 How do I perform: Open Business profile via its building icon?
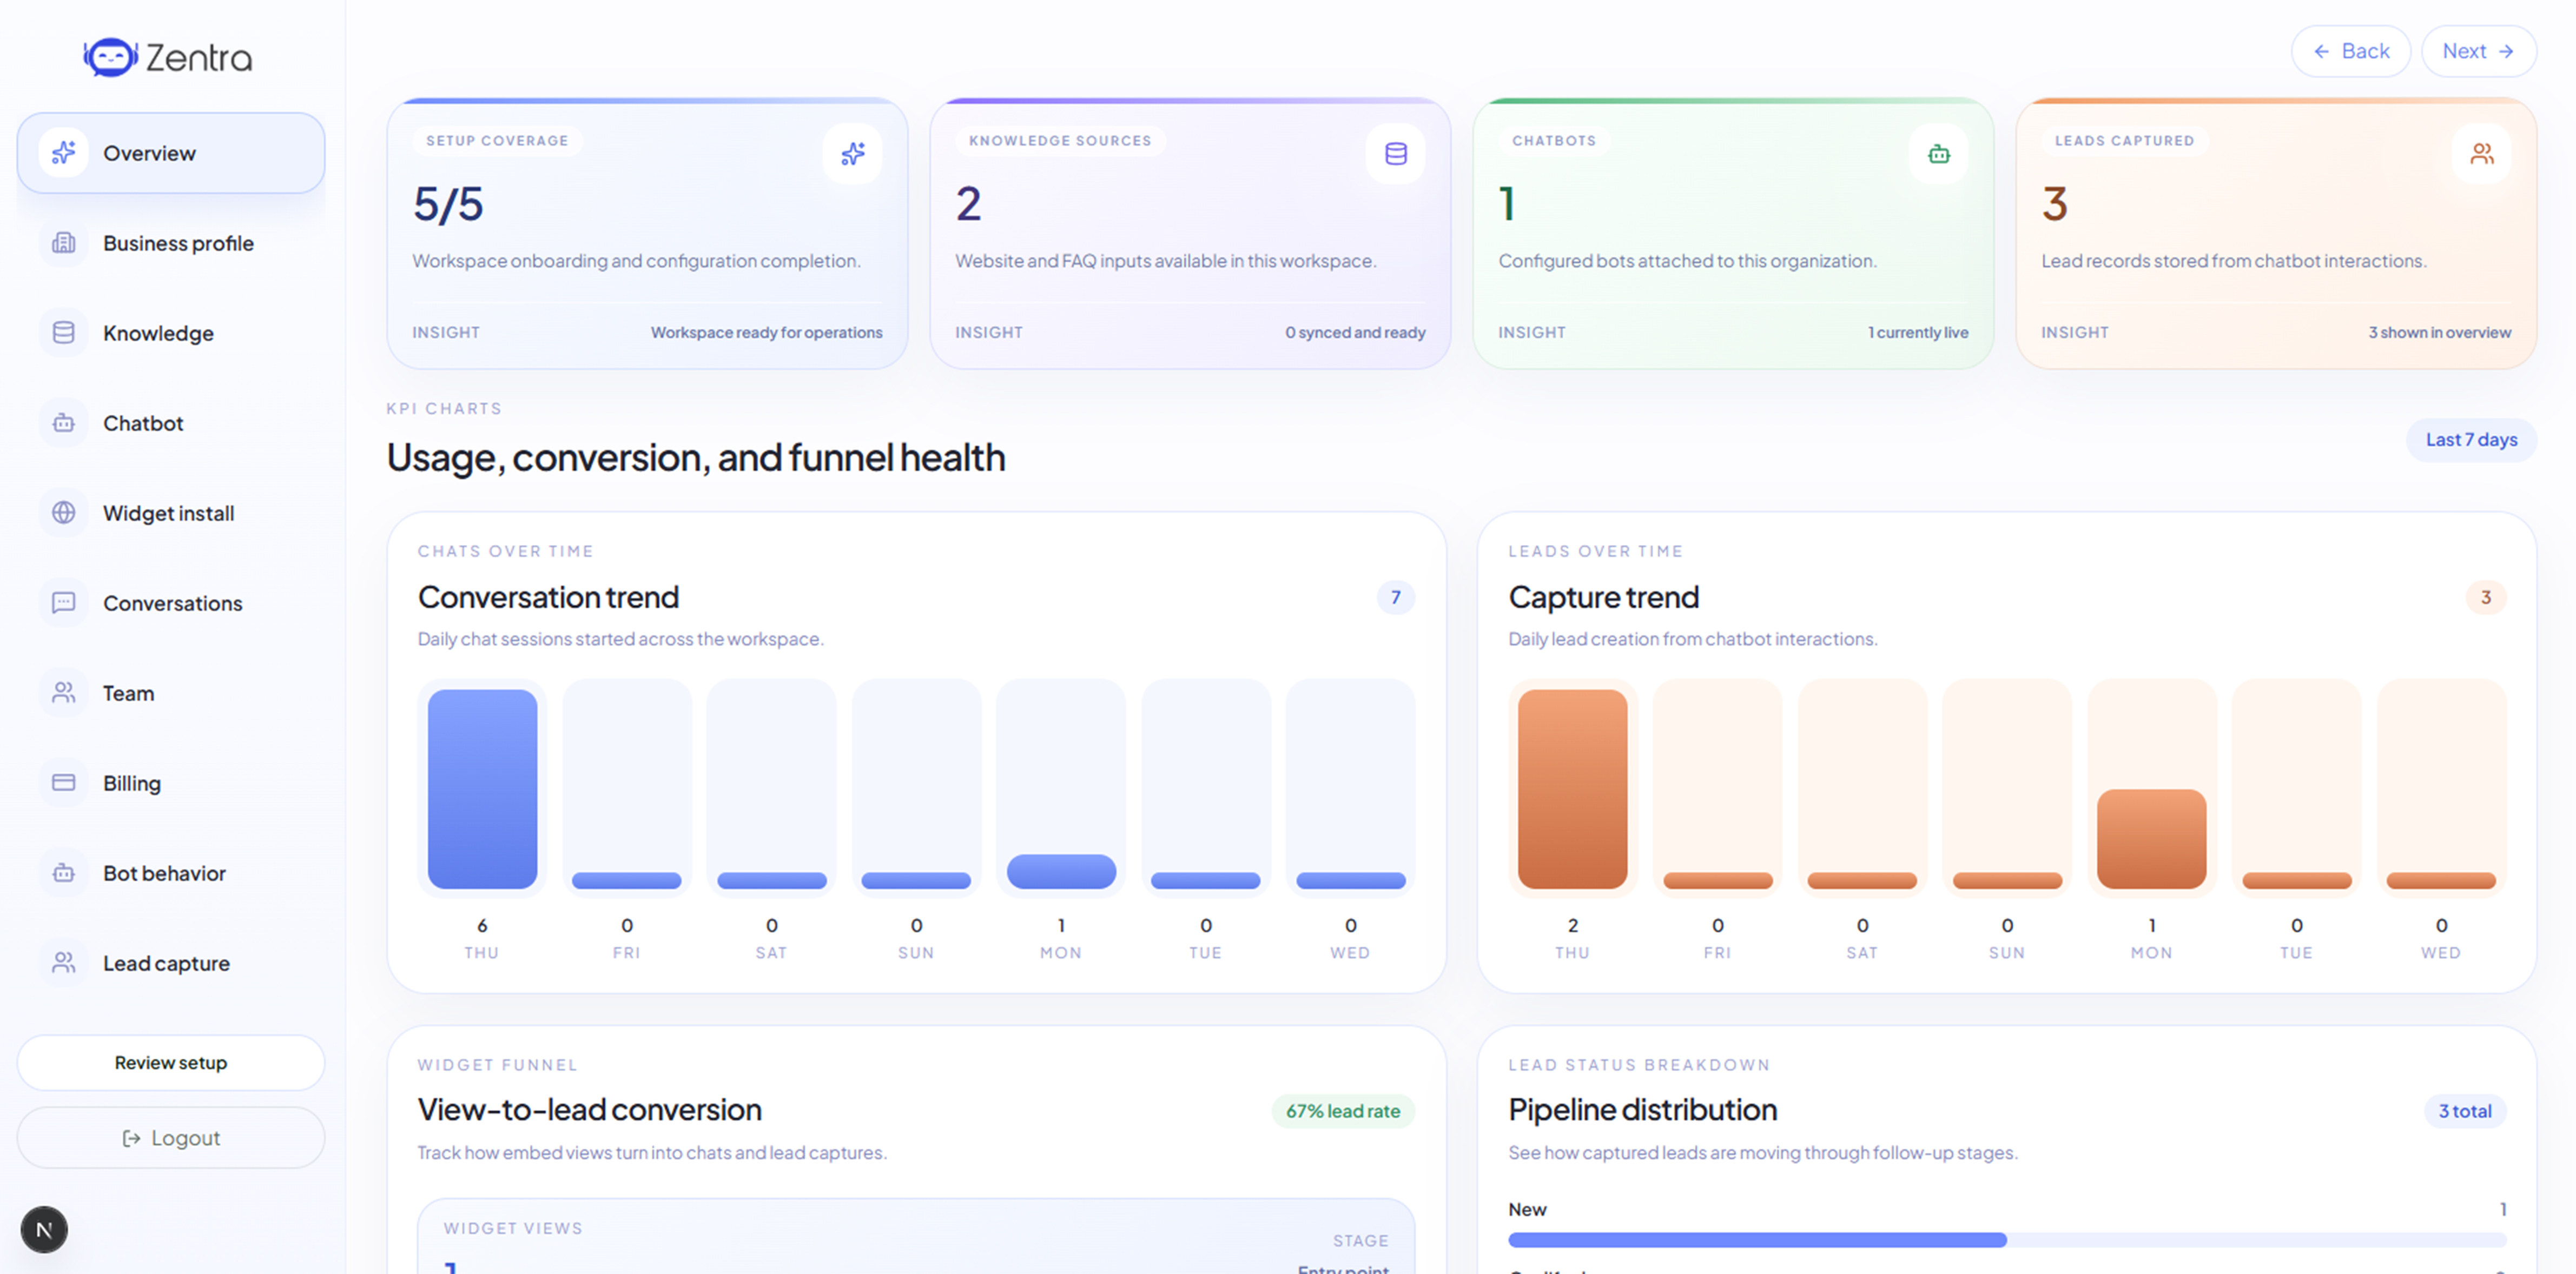coord(64,243)
